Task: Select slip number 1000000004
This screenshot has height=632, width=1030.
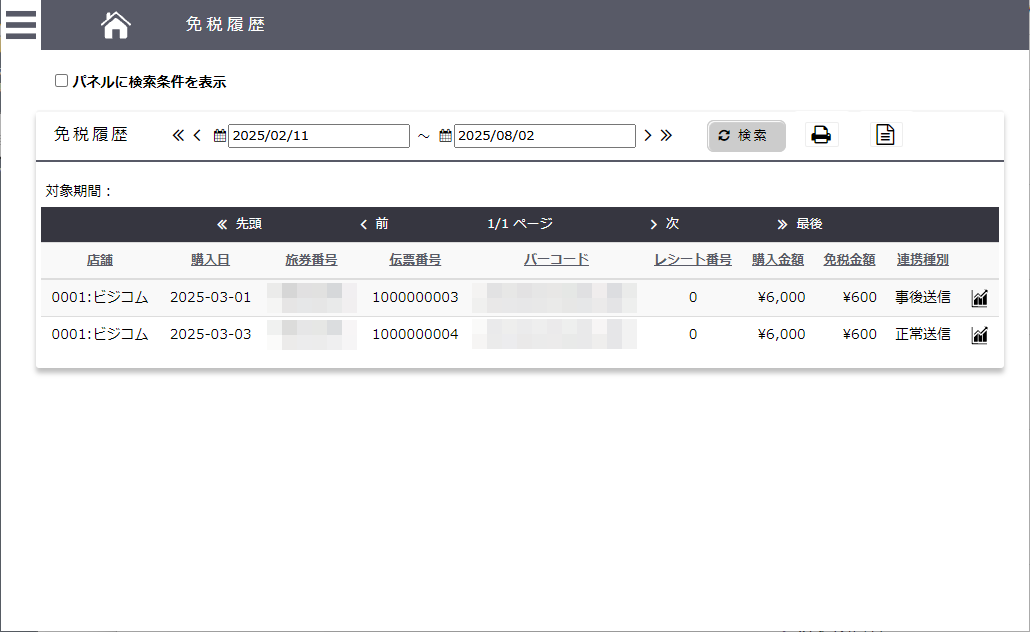Action: point(415,334)
